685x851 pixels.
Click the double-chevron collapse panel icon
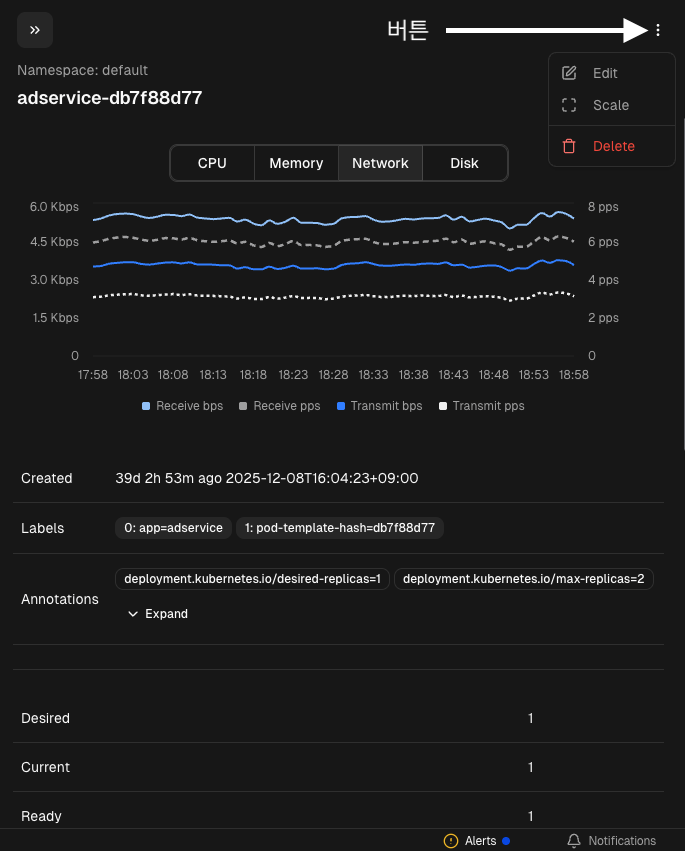35,30
